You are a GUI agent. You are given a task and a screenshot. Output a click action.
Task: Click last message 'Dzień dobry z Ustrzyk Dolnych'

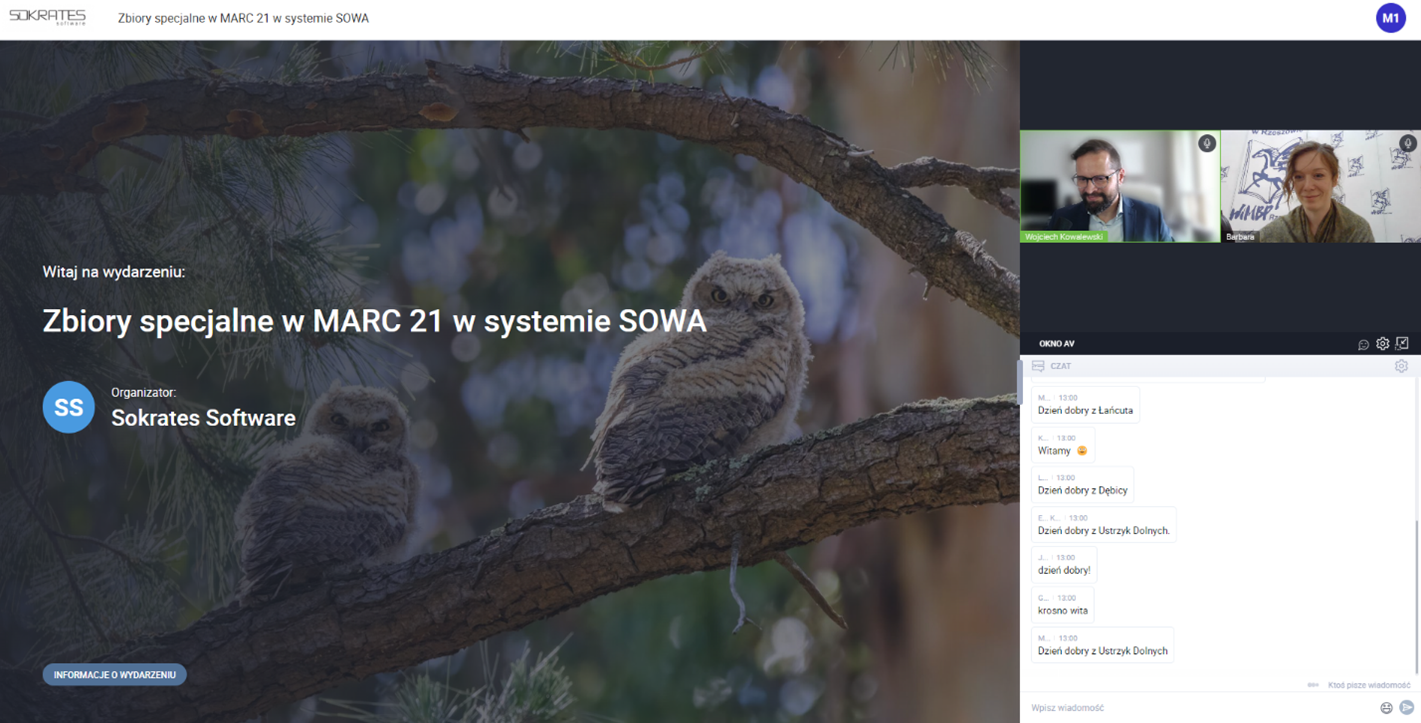pos(1102,645)
